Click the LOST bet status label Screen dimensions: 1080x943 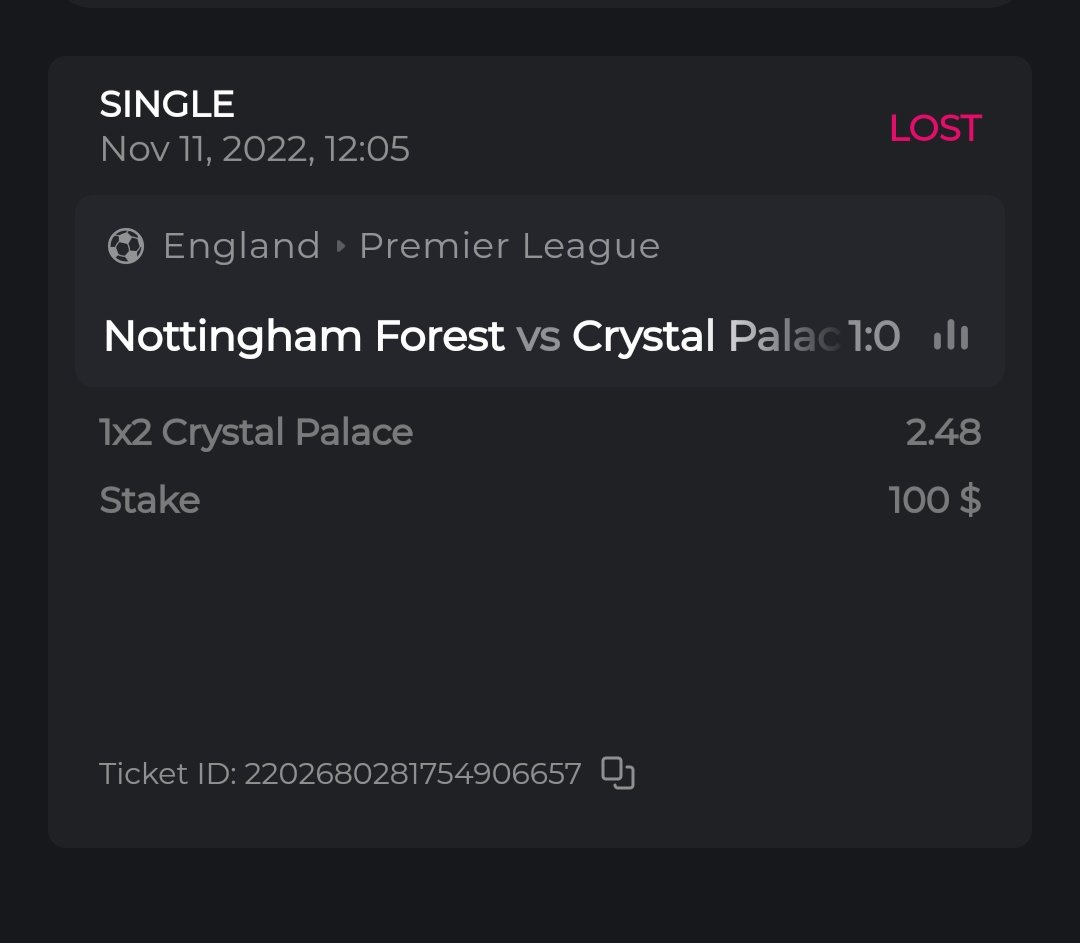(x=935, y=128)
